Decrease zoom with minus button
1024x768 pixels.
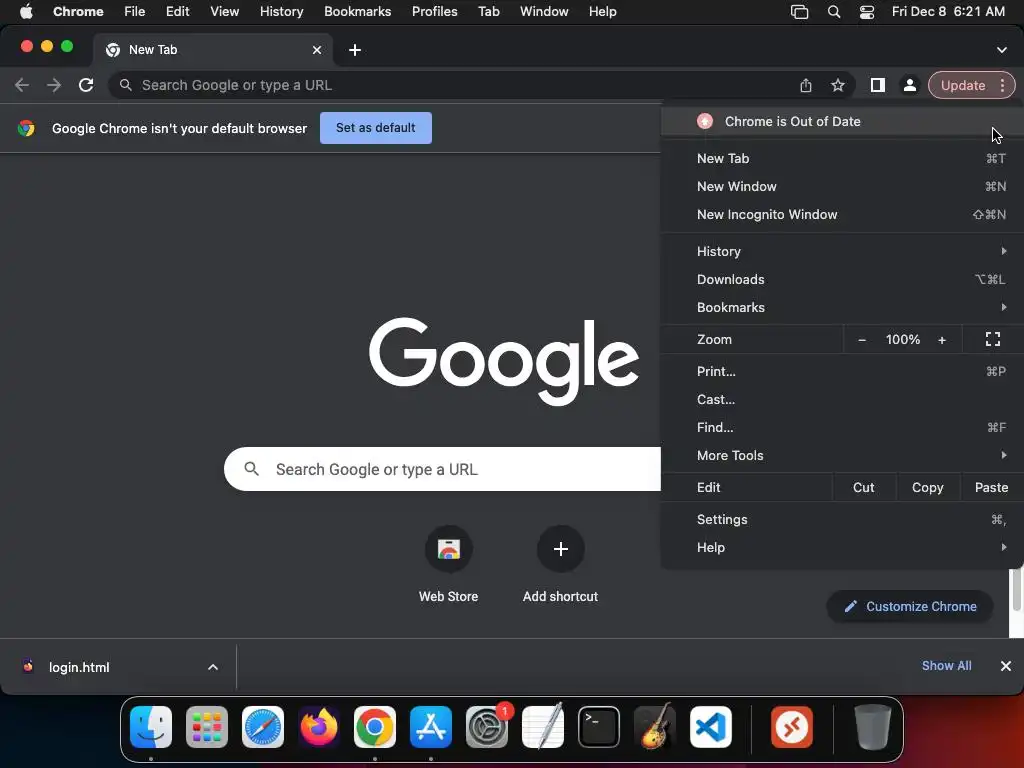coord(862,340)
